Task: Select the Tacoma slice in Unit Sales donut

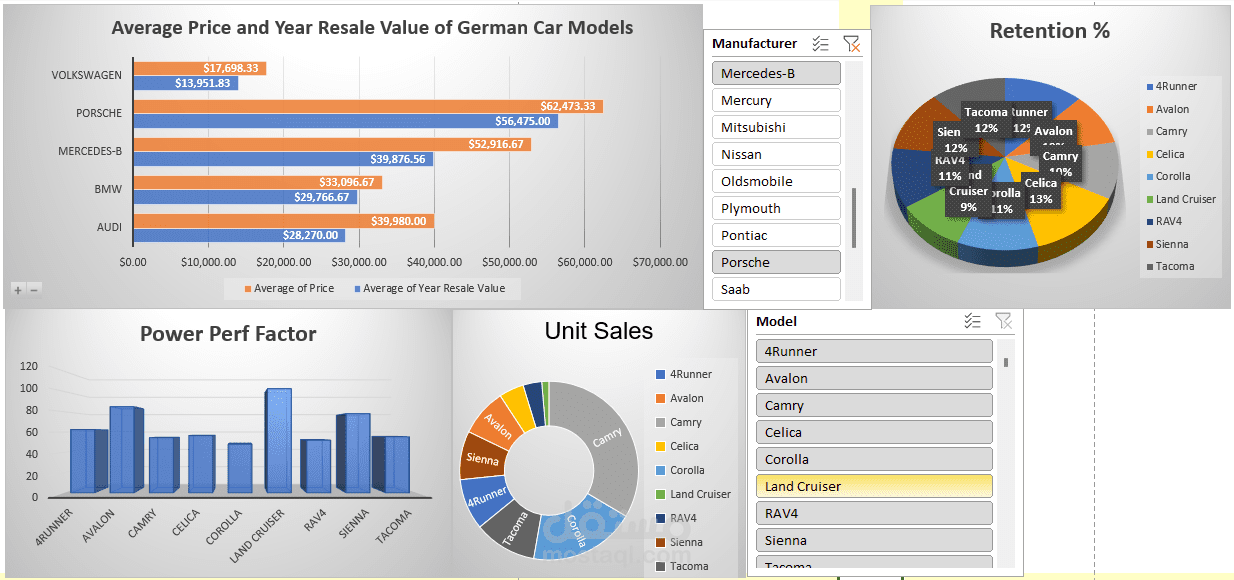Action: tap(514, 530)
